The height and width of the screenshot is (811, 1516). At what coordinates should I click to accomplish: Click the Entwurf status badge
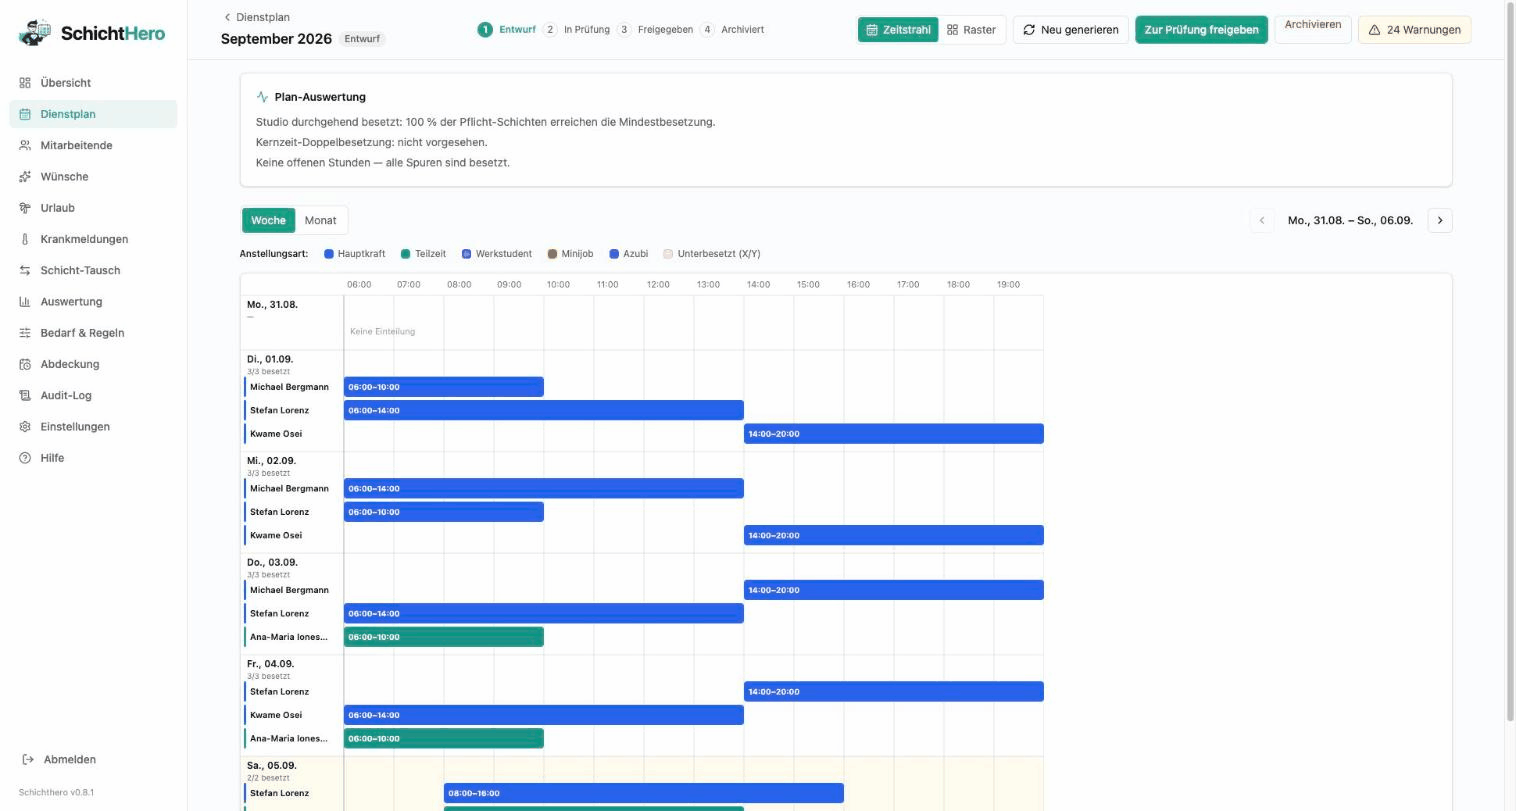[x=362, y=39]
